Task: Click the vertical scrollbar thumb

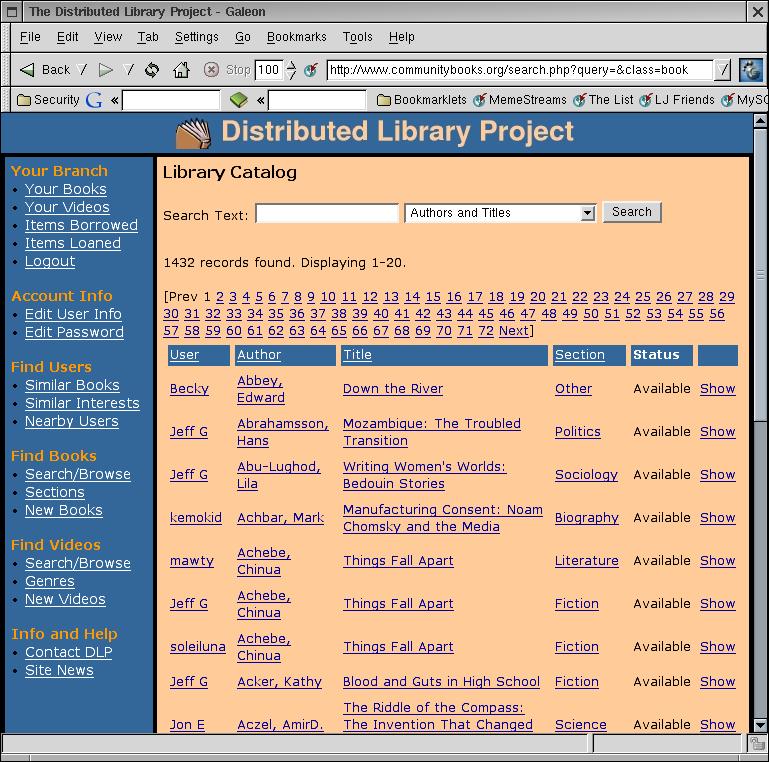Action: click(760, 274)
